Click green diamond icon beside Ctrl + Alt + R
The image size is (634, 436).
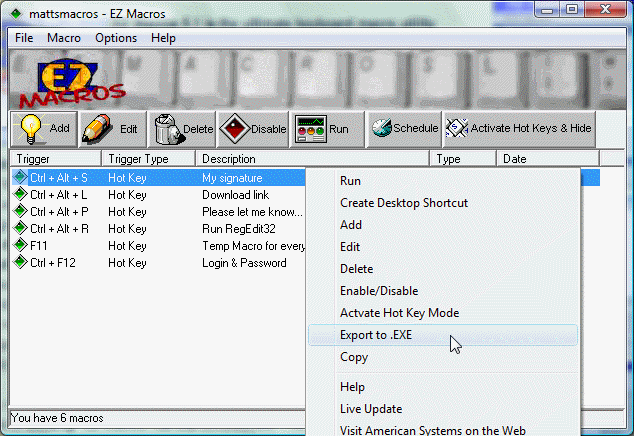click(20, 228)
